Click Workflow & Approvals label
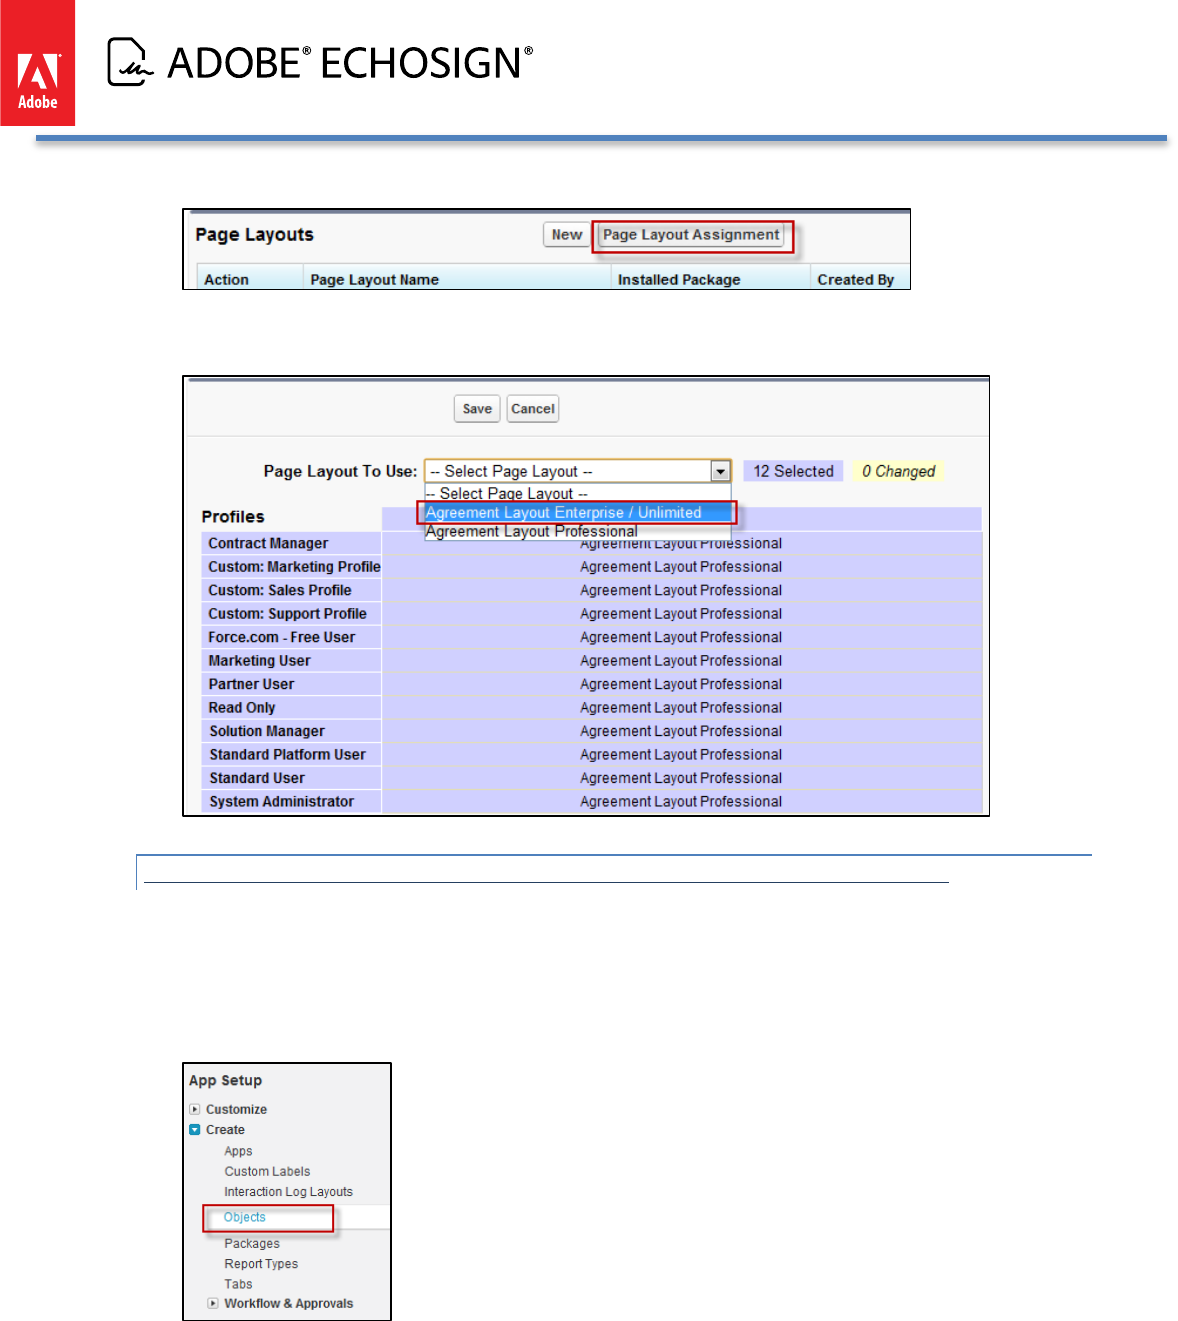Viewport: 1178px width, 1321px height. (288, 1303)
